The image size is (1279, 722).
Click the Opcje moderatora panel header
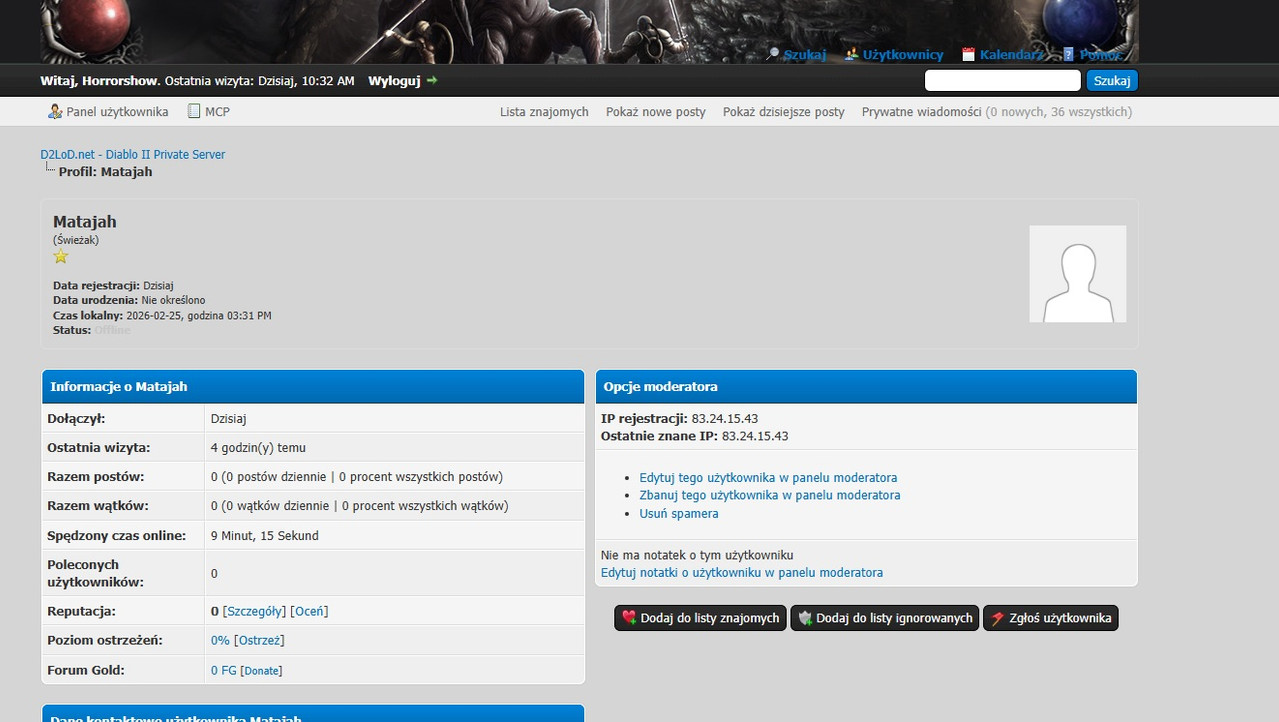pos(866,386)
